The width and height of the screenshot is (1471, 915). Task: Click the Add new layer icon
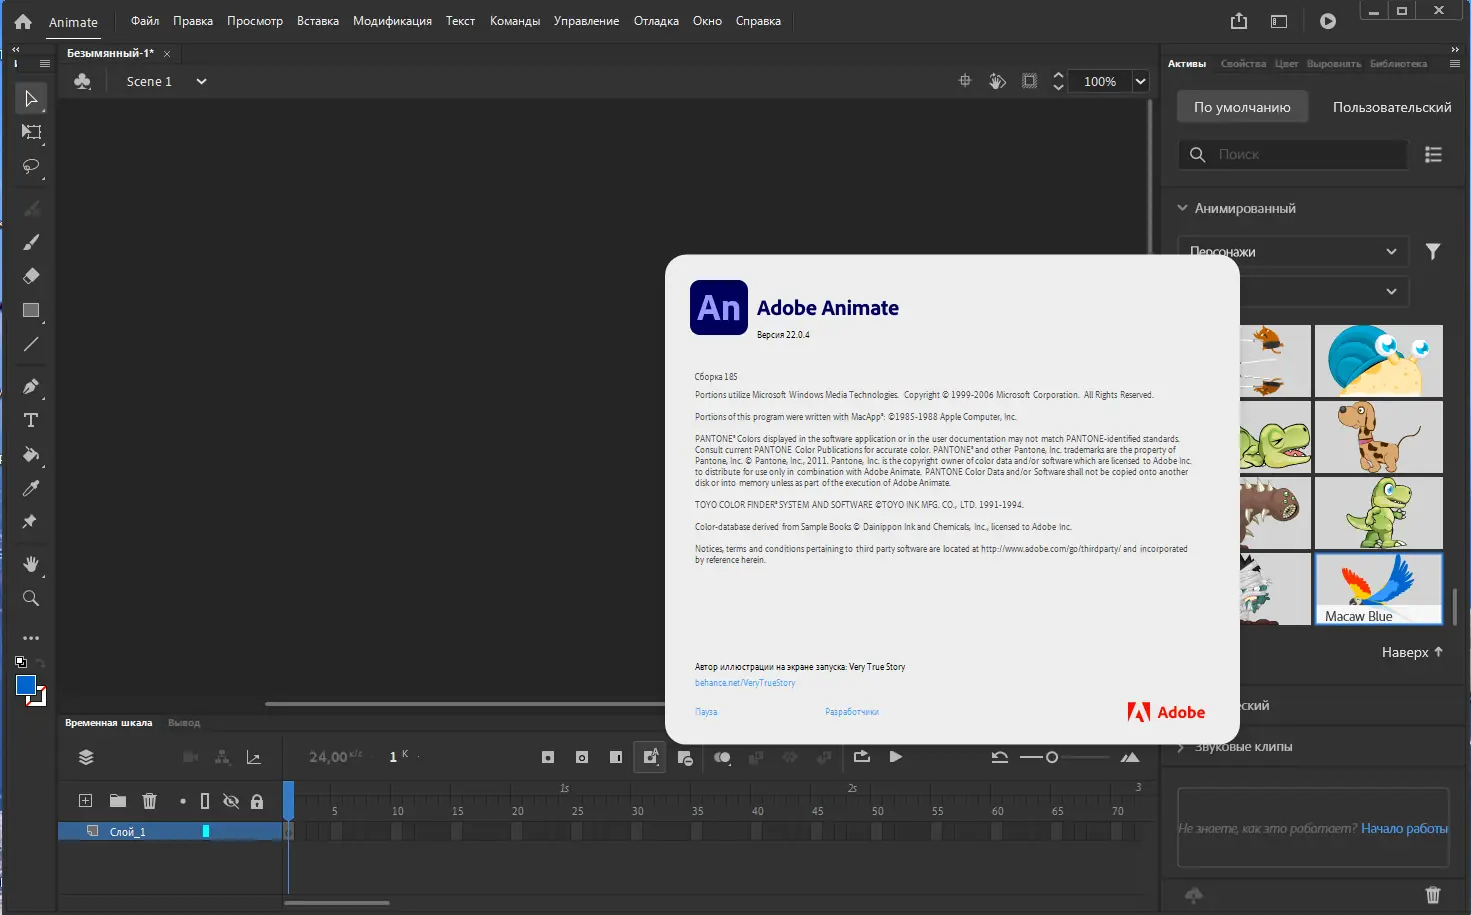[x=85, y=800]
